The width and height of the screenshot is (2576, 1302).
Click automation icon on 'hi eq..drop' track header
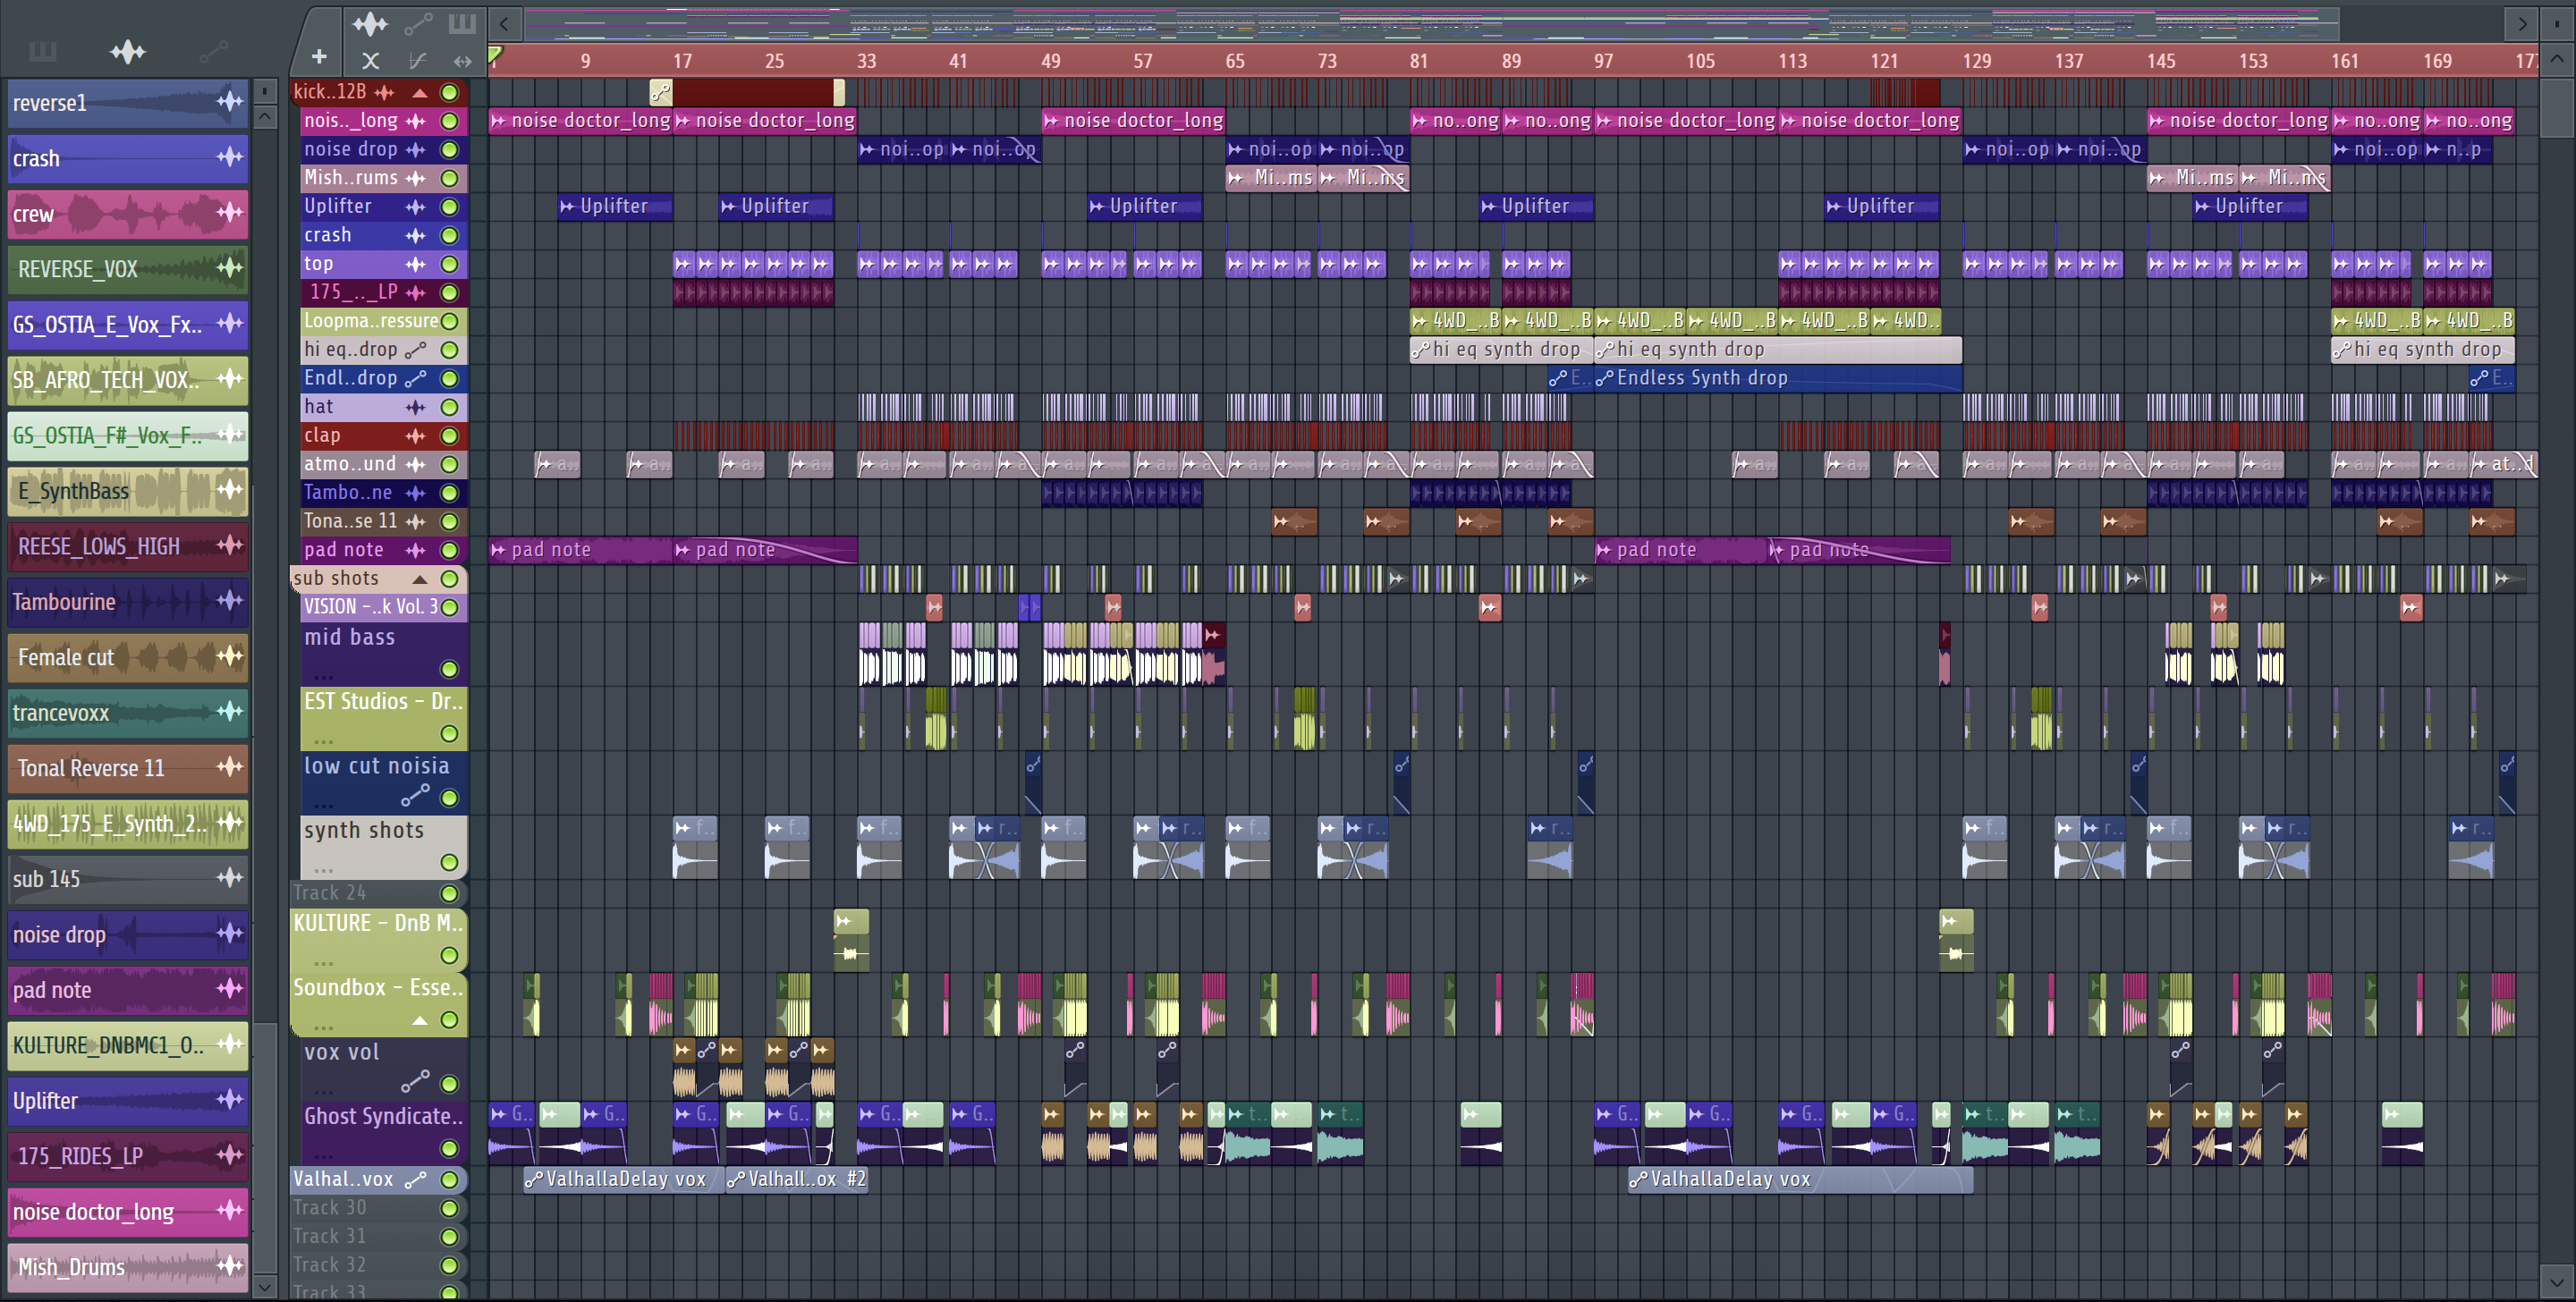(415, 350)
